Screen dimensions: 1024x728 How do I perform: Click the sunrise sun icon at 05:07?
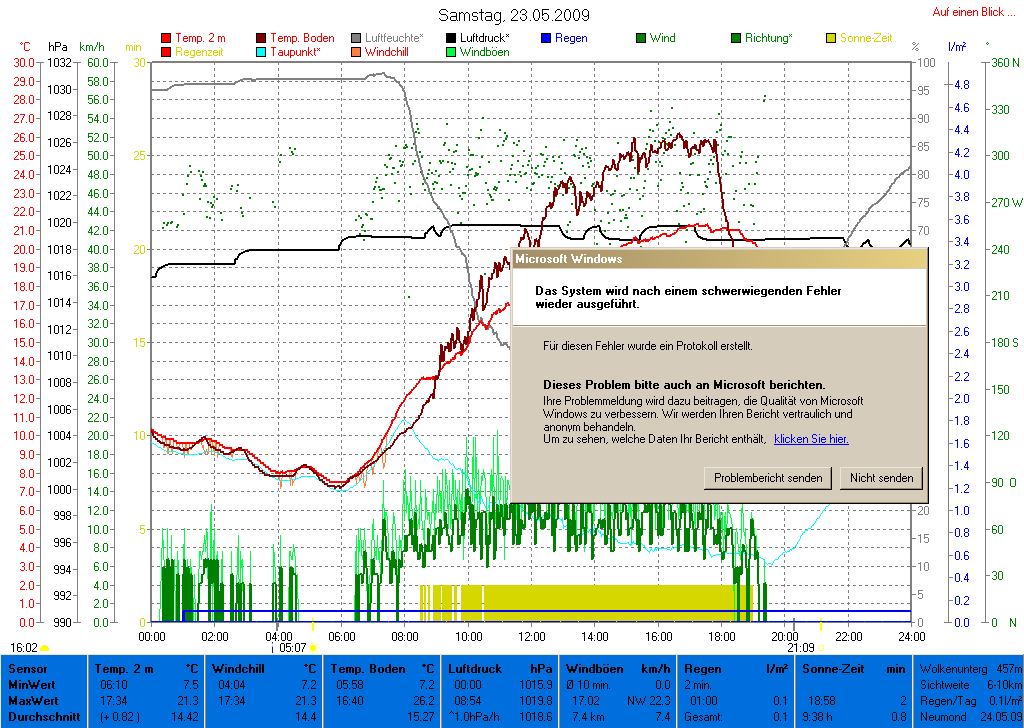[313, 648]
